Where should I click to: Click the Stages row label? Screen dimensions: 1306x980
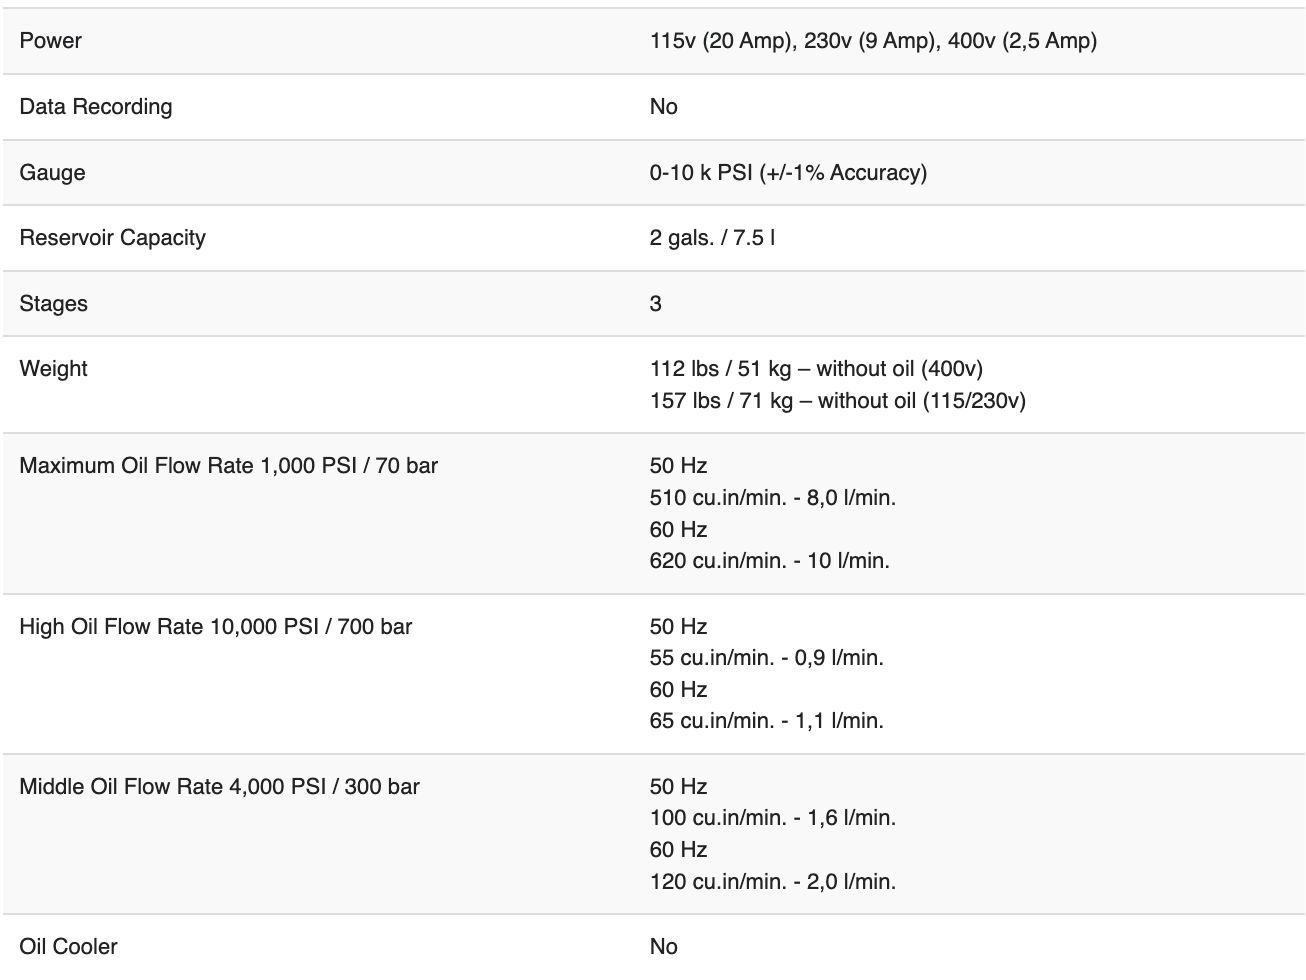point(53,304)
